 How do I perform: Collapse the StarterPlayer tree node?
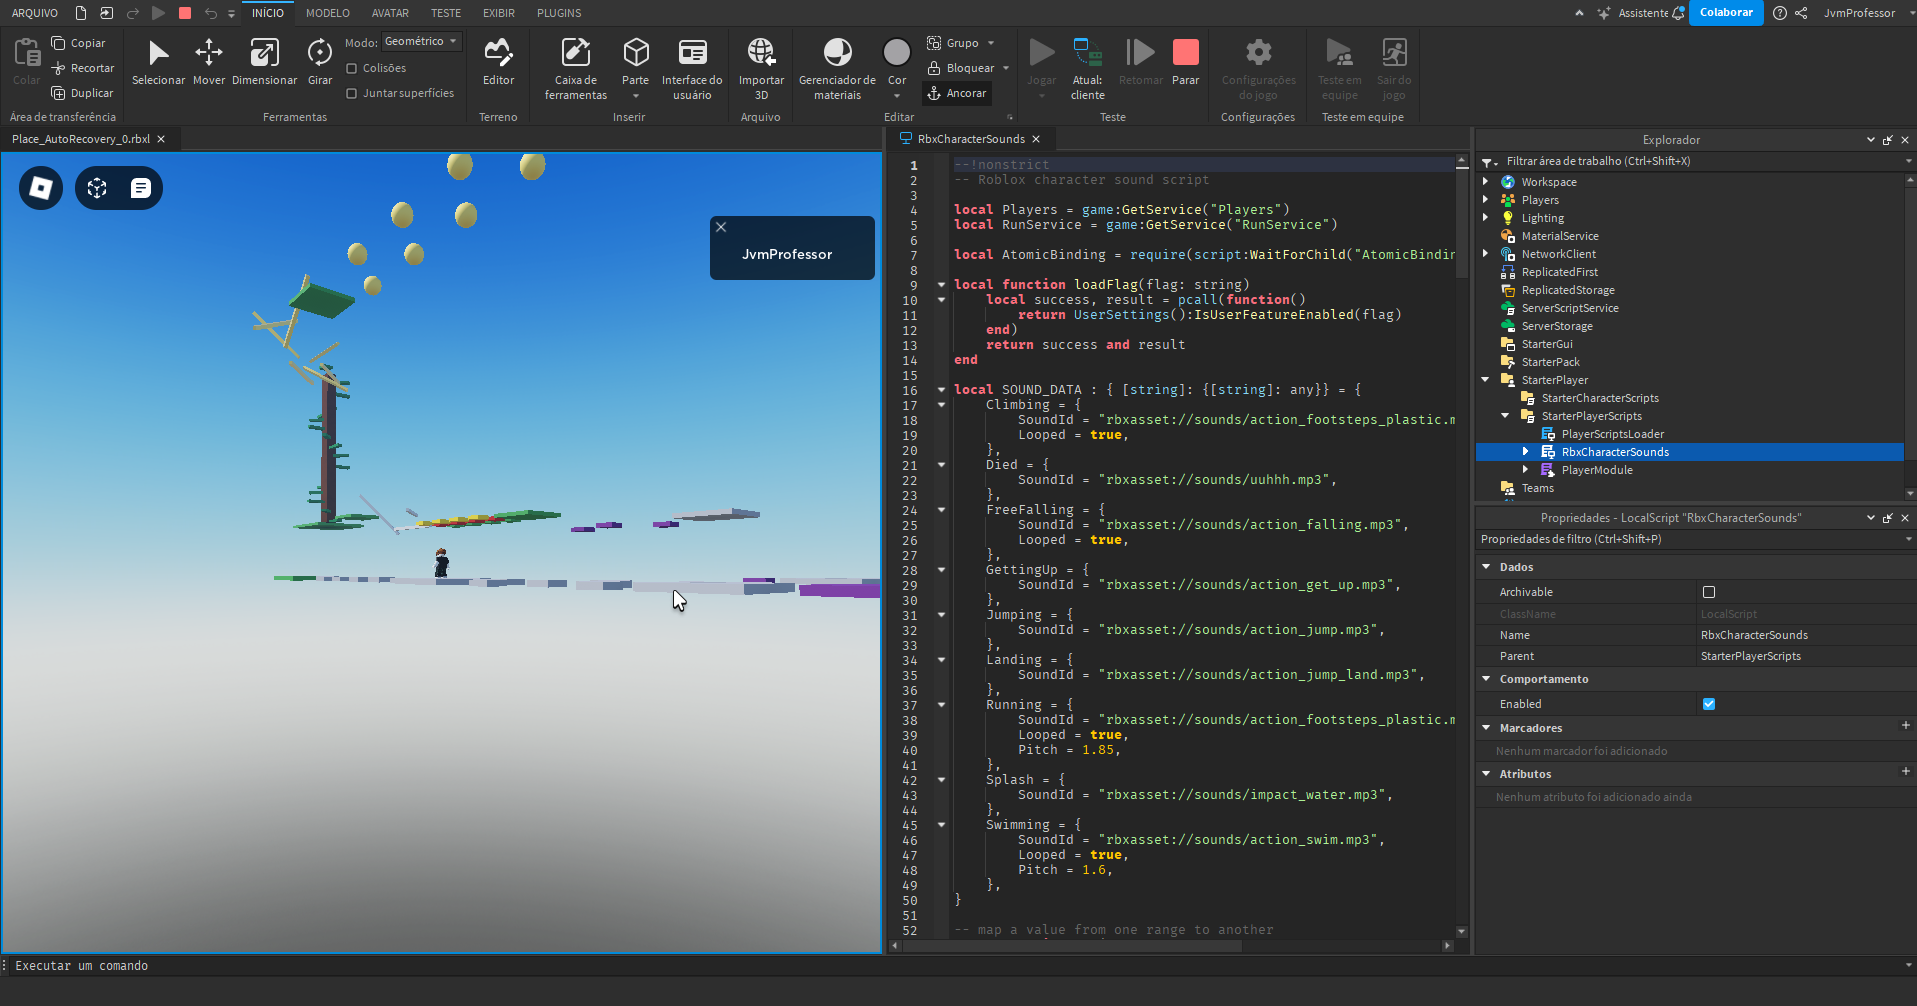pyautogui.click(x=1486, y=380)
